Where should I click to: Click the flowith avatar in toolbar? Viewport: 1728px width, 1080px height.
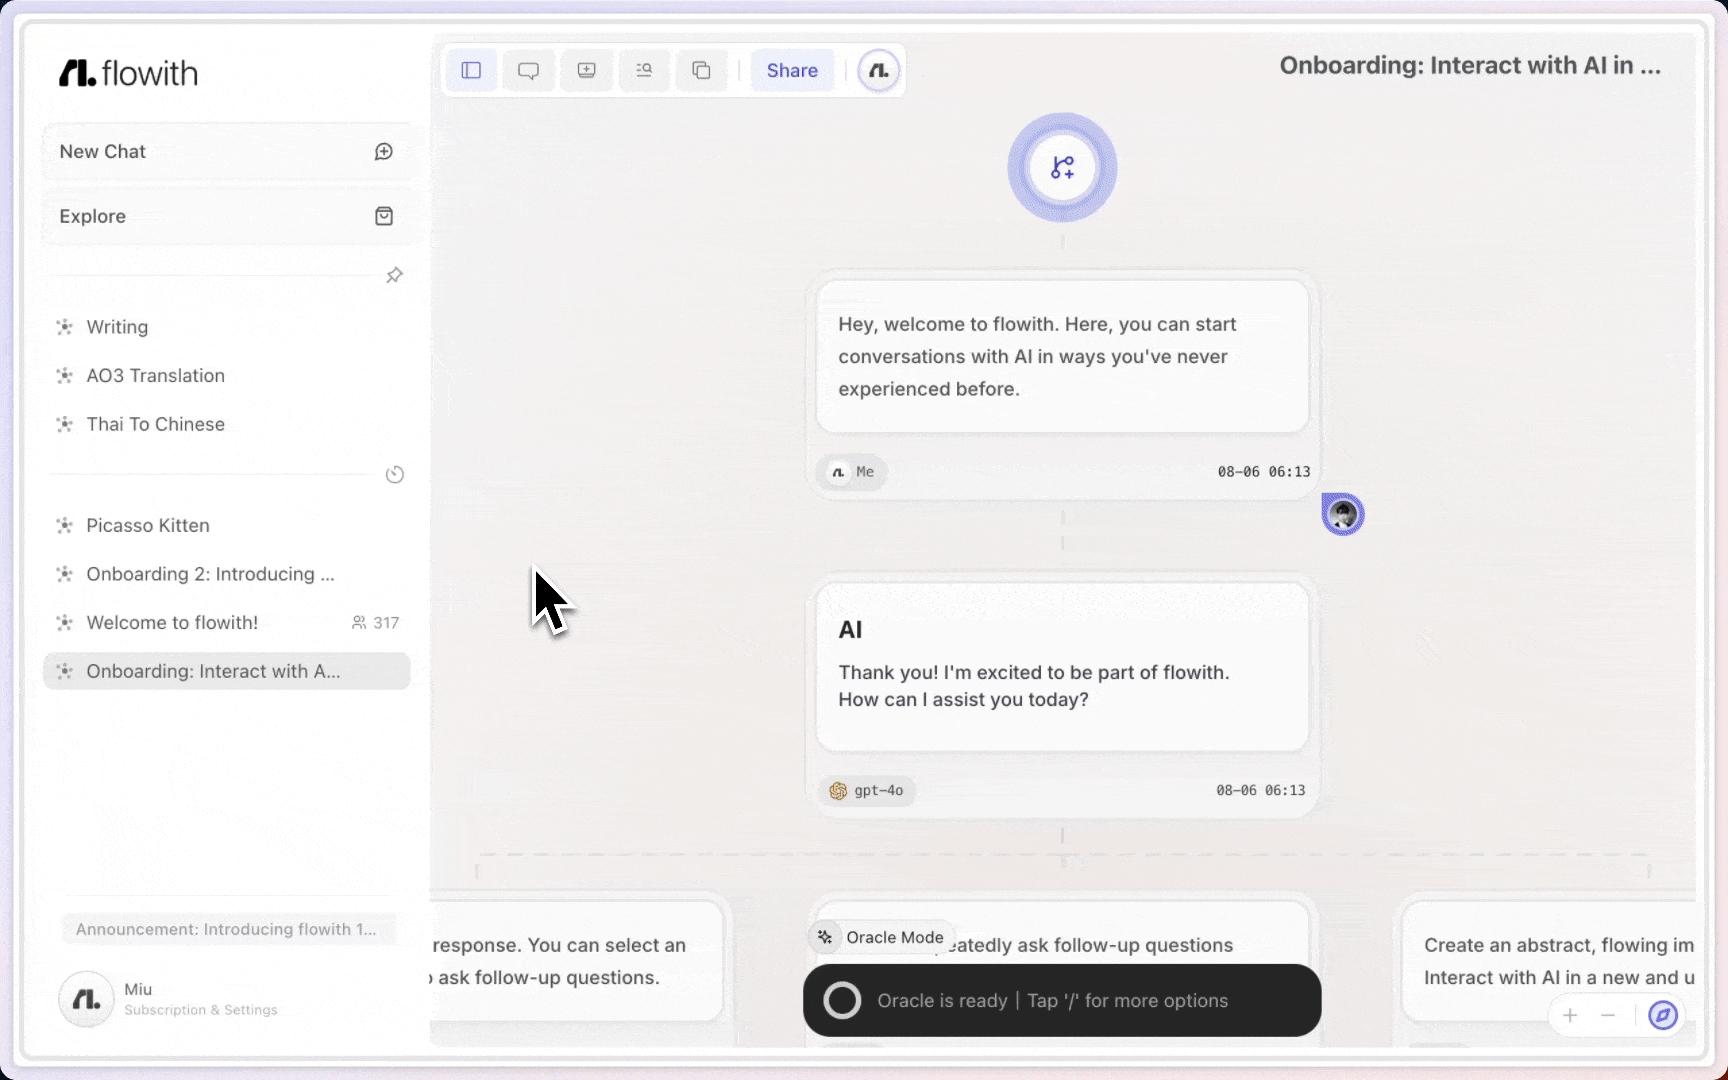879,71
